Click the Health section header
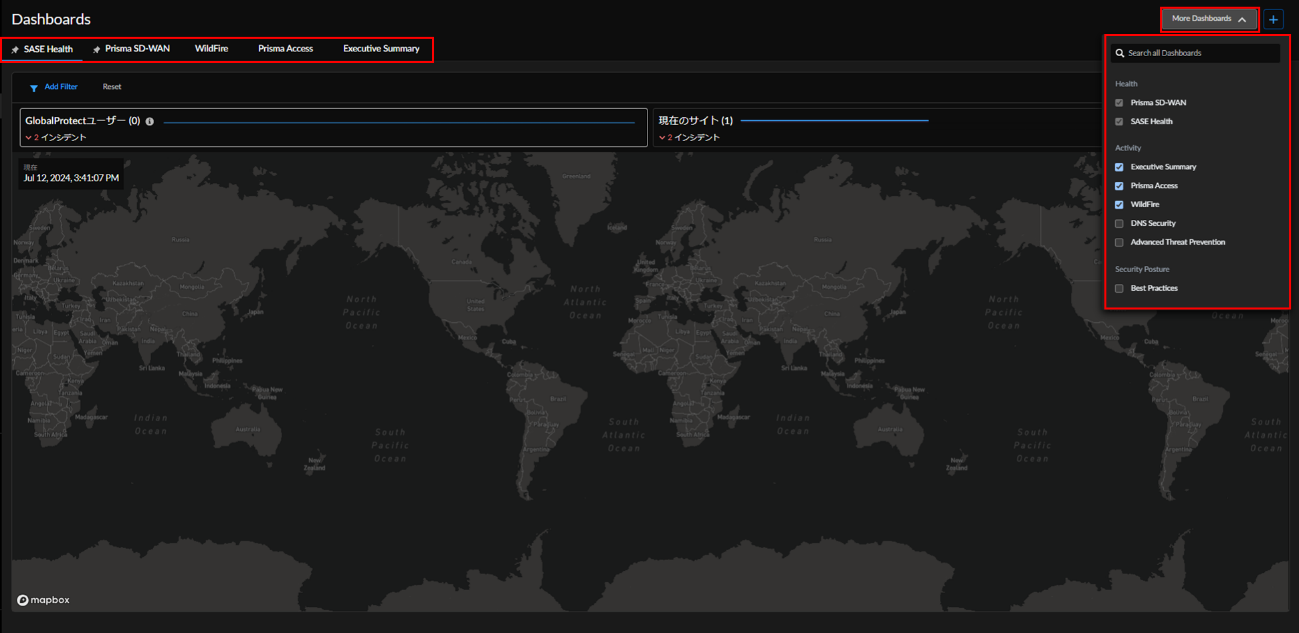The image size is (1299, 633). coord(1126,84)
